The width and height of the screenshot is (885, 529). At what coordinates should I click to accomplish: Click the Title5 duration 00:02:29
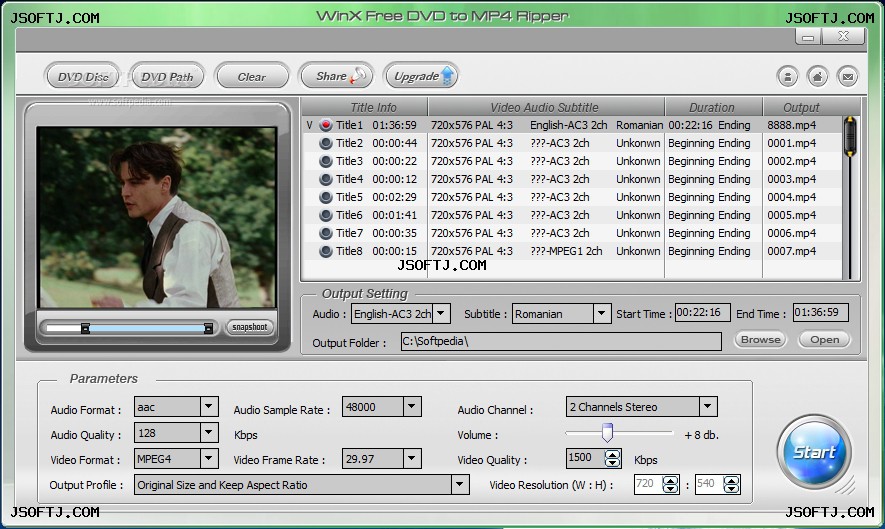[x=395, y=197]
